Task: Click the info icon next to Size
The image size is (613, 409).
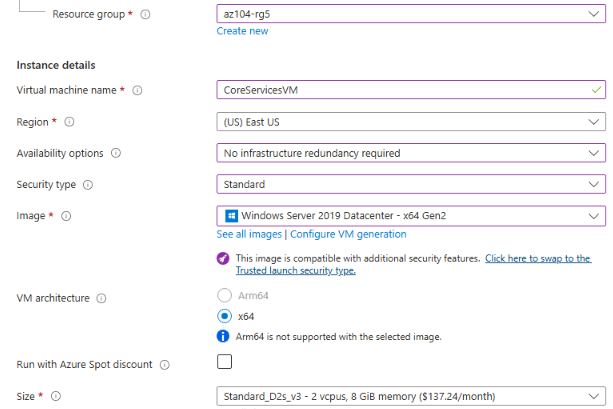Action: coord(55,396)
